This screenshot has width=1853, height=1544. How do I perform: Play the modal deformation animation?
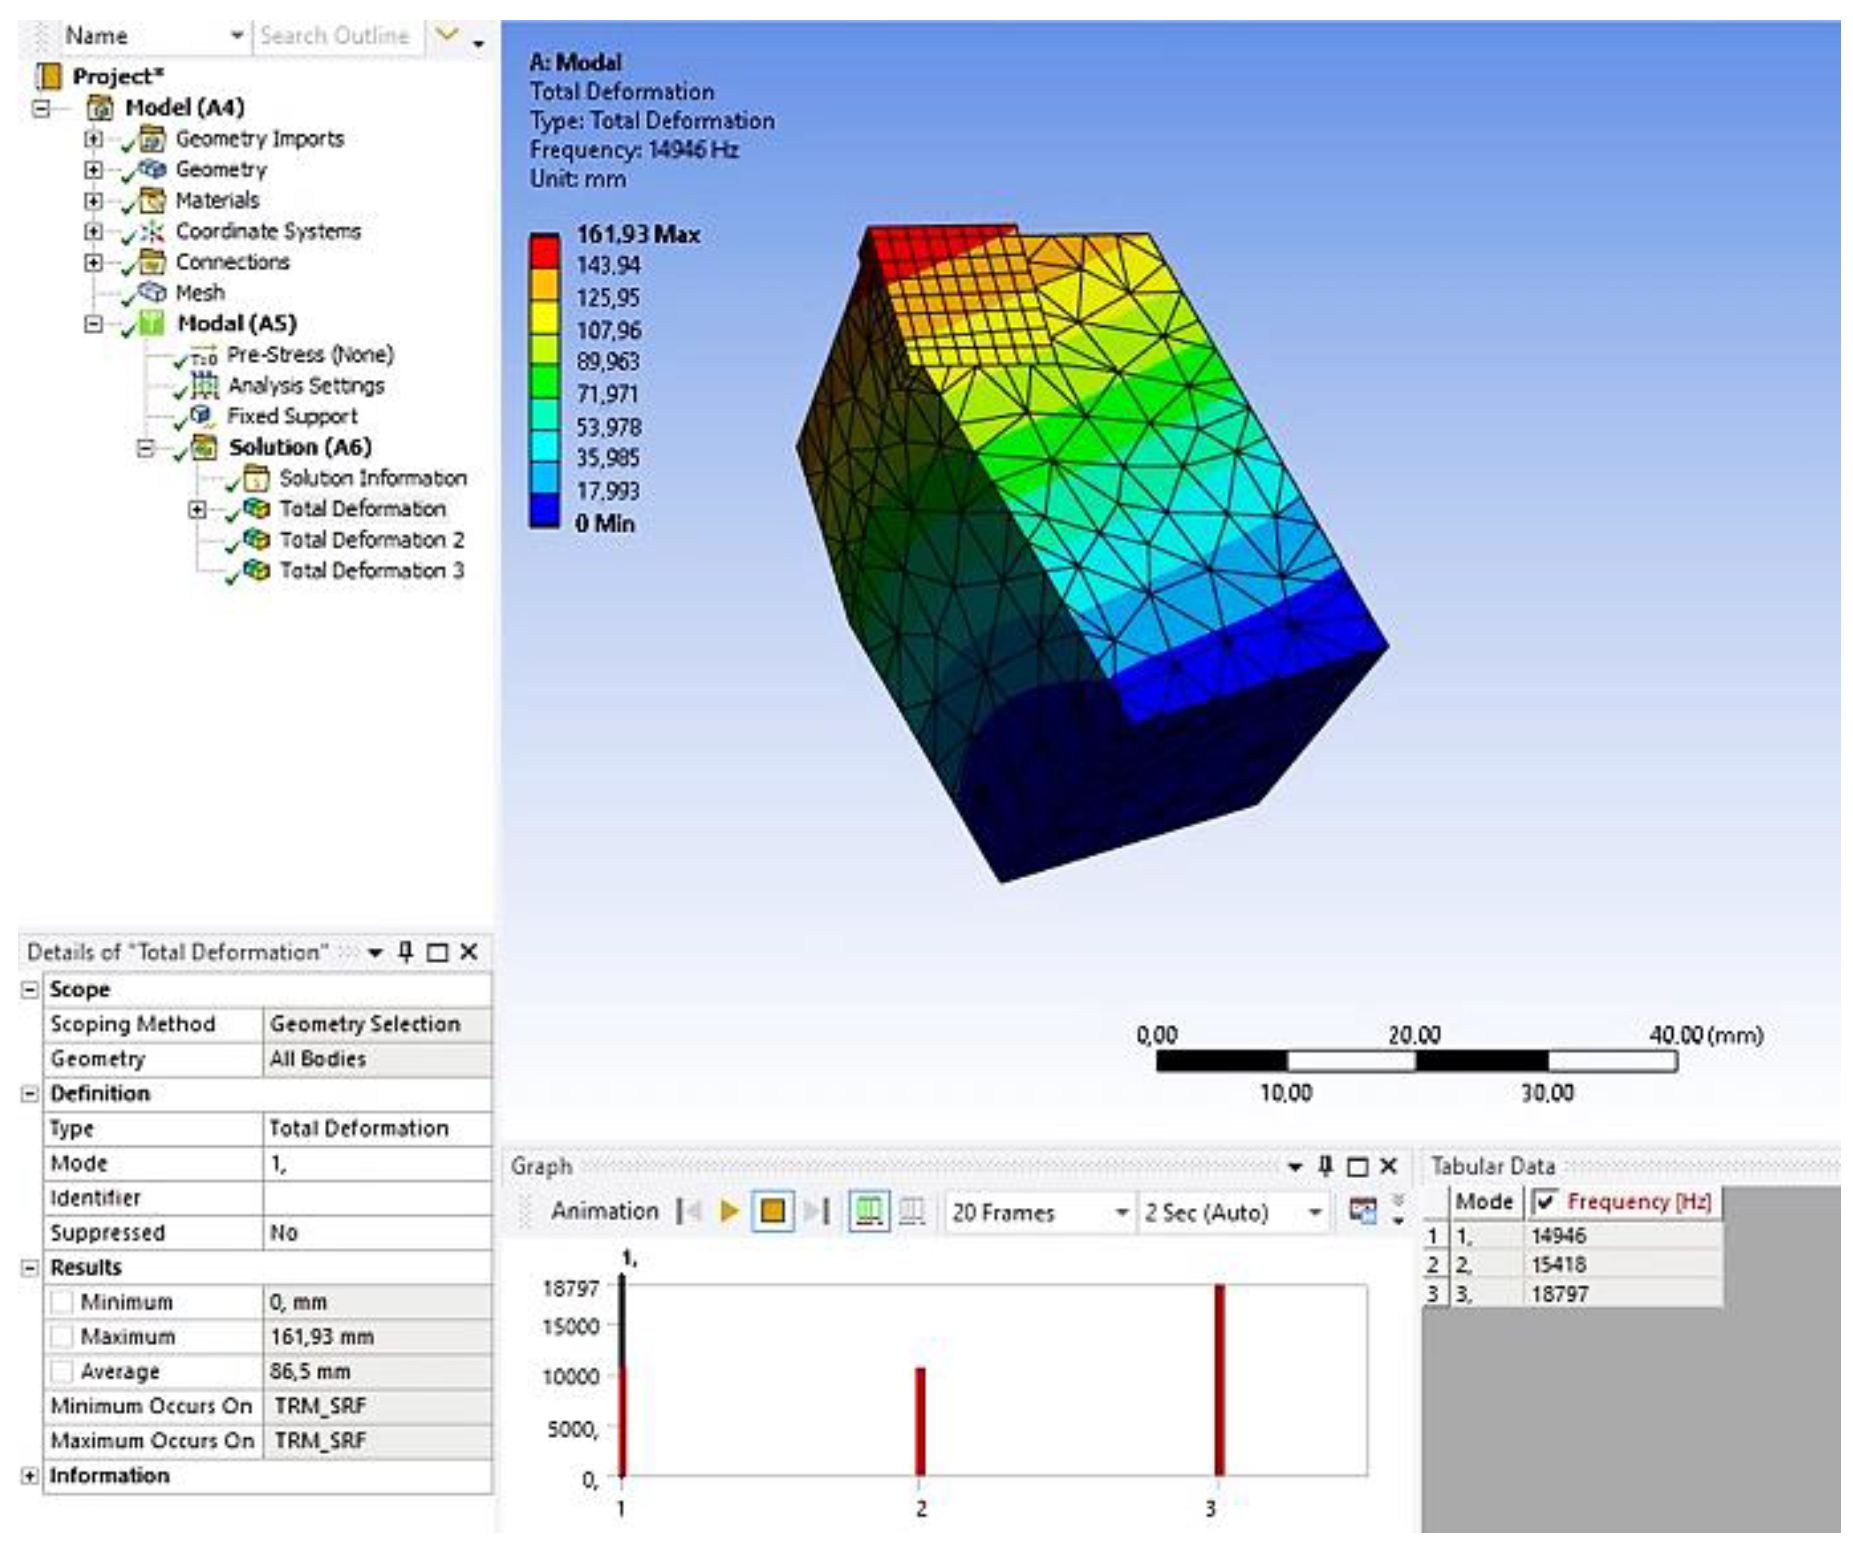(729, 1211)
